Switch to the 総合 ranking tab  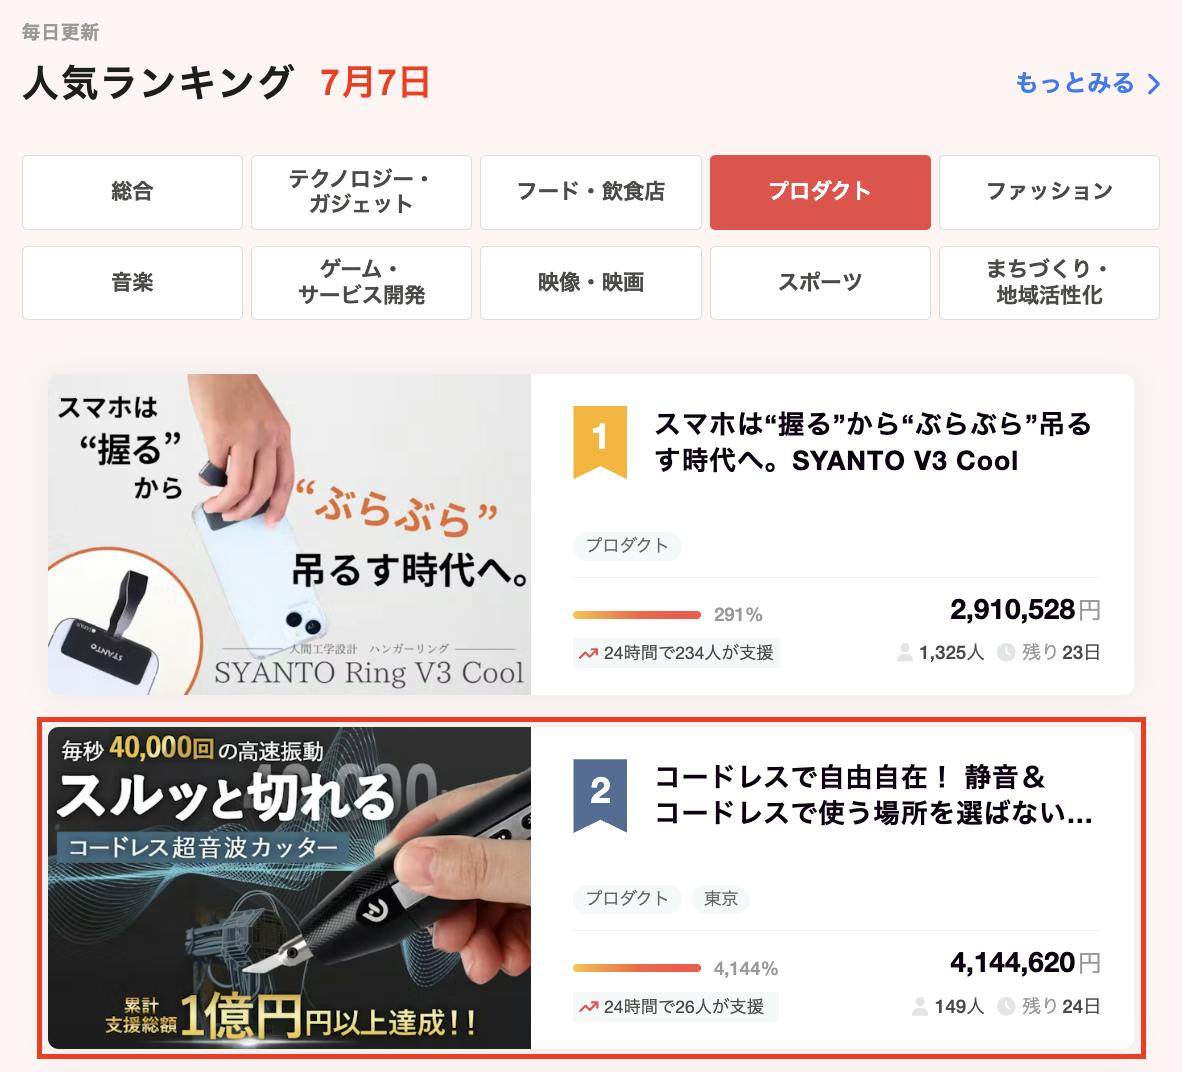click(133, 192)
